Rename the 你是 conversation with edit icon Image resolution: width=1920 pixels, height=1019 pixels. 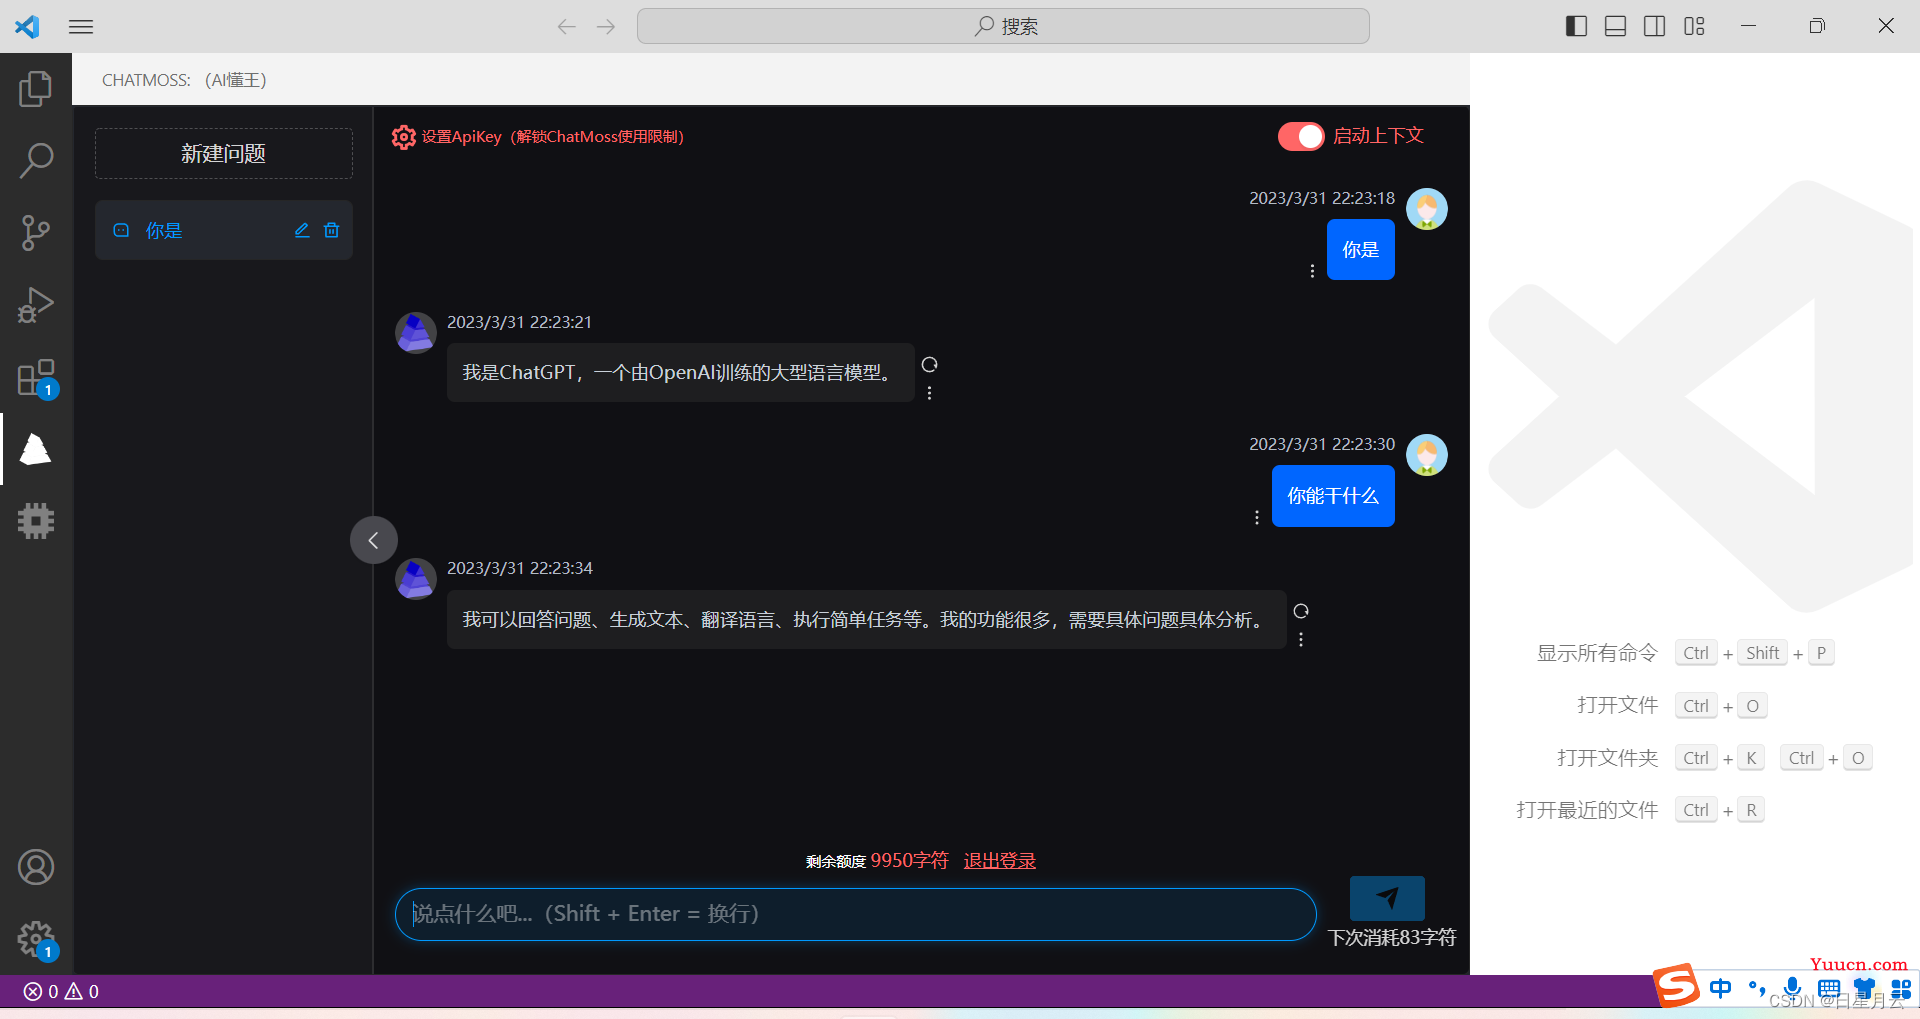pyautogui.click(x=302, y=230)
